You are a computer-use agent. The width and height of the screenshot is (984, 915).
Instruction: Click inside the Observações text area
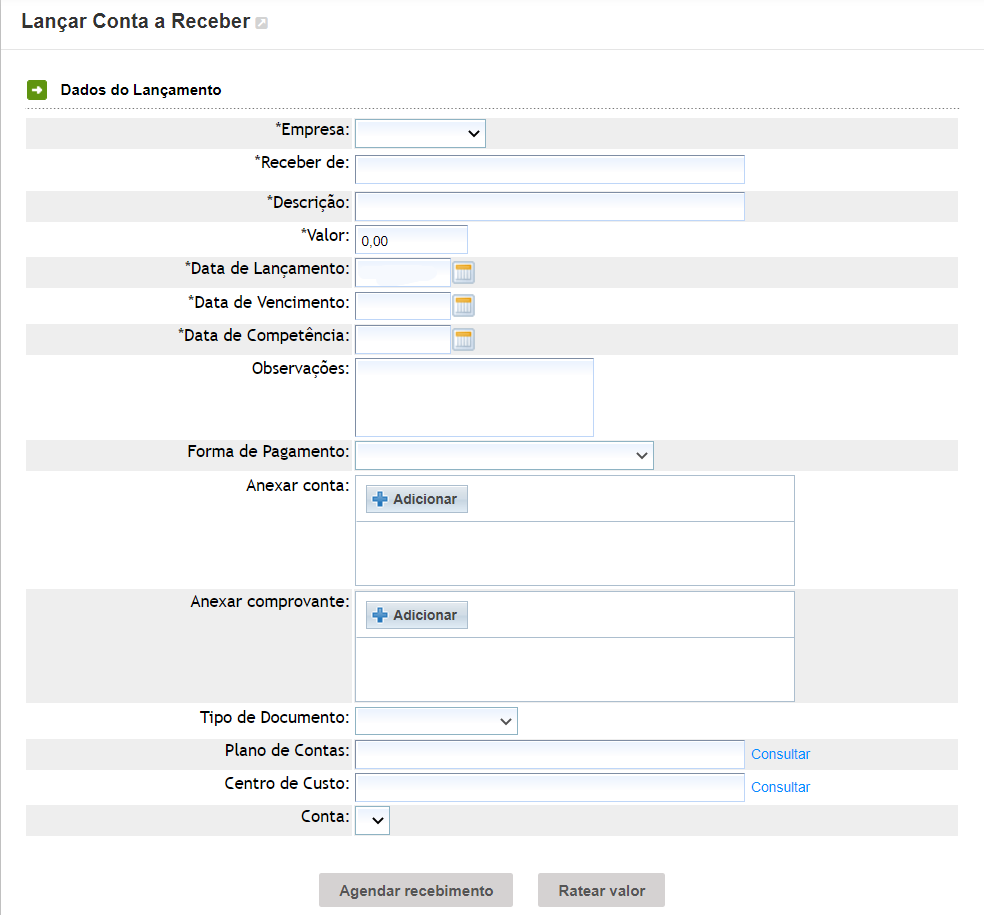click(474, 397)
